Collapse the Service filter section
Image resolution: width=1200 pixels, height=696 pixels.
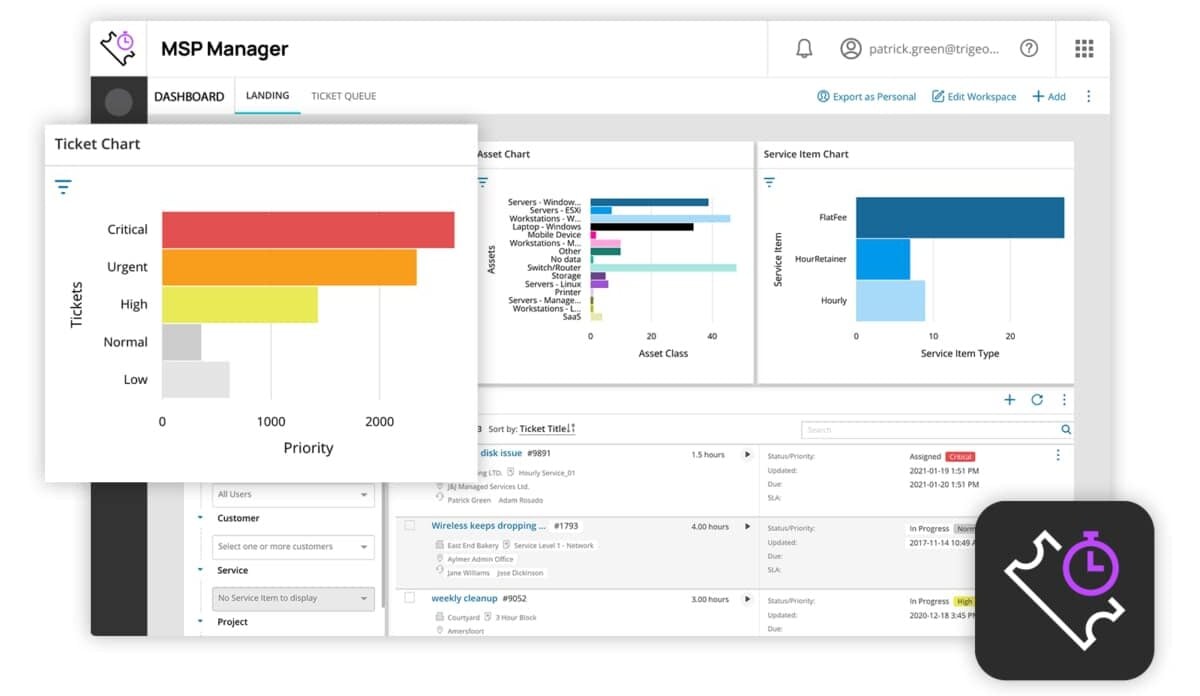[x=200, y=570]
